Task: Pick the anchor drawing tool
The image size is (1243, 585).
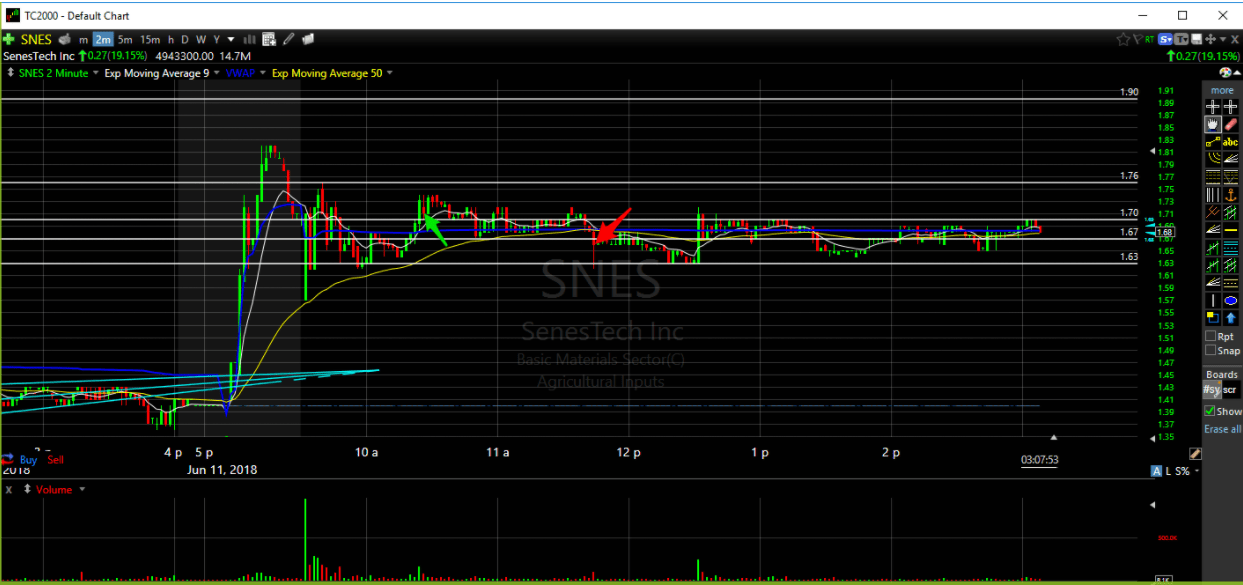Action: point(1231,195)
